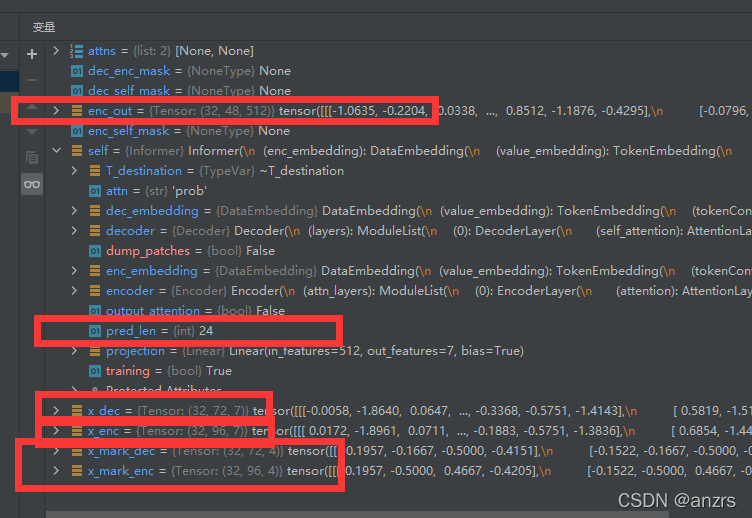752x518 pixels.
Task: Select the attn = 'prob' row
Action: [x=399, y=191]
